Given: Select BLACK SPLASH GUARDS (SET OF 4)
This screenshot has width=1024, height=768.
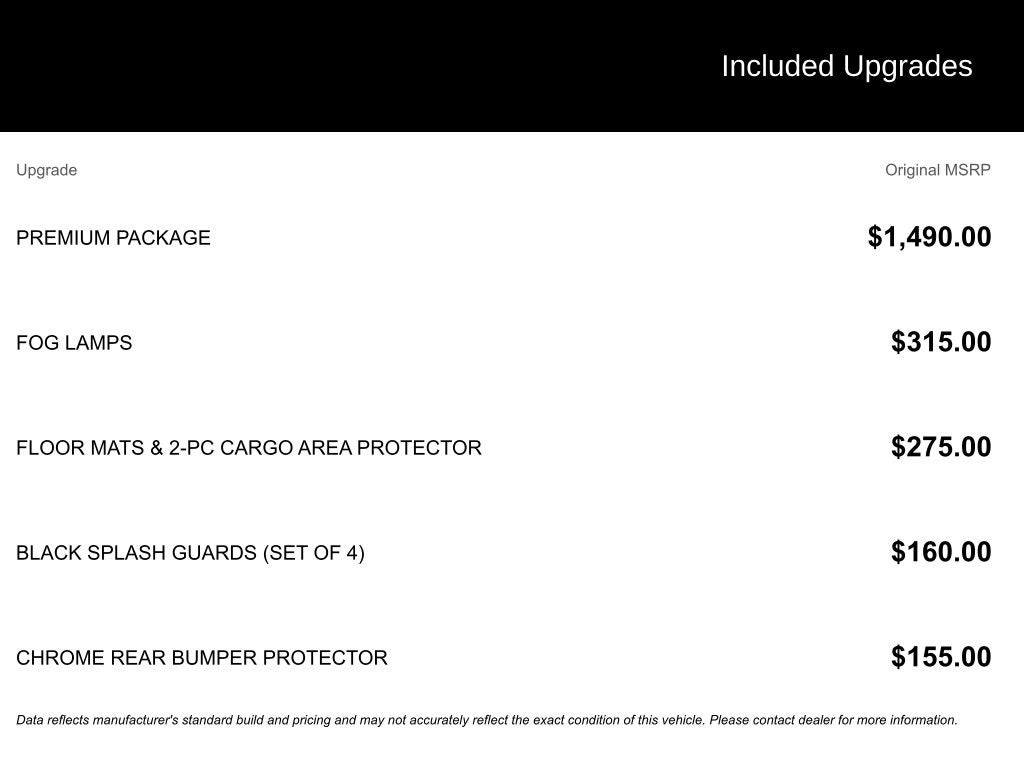Looking at the screenshot, I should [190, 553].
